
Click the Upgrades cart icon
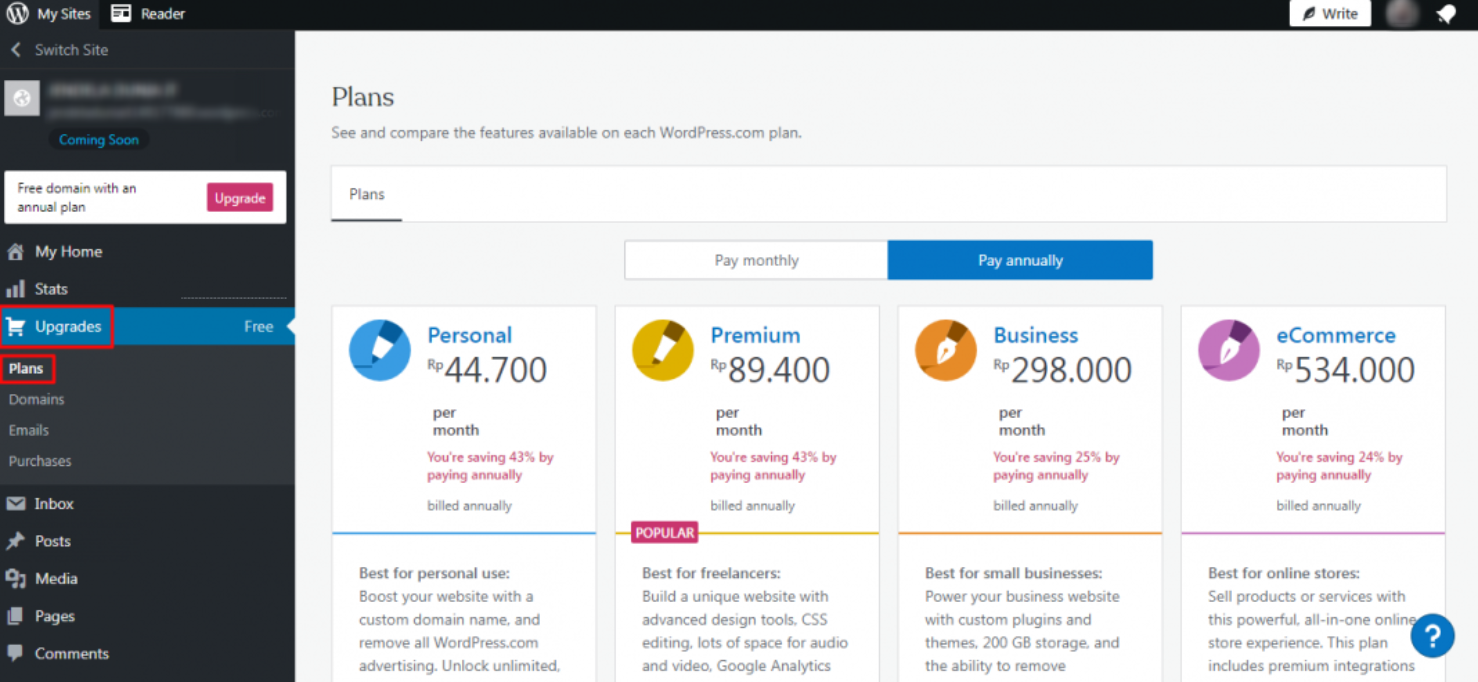tap(15, 327)
